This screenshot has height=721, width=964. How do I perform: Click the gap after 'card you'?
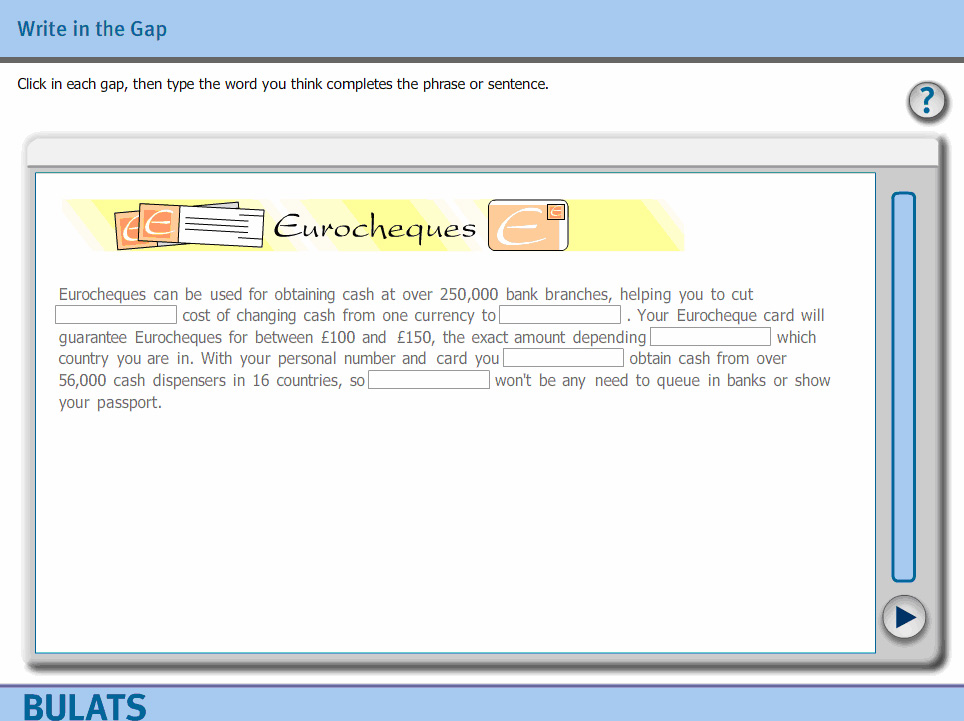(564, 358)
